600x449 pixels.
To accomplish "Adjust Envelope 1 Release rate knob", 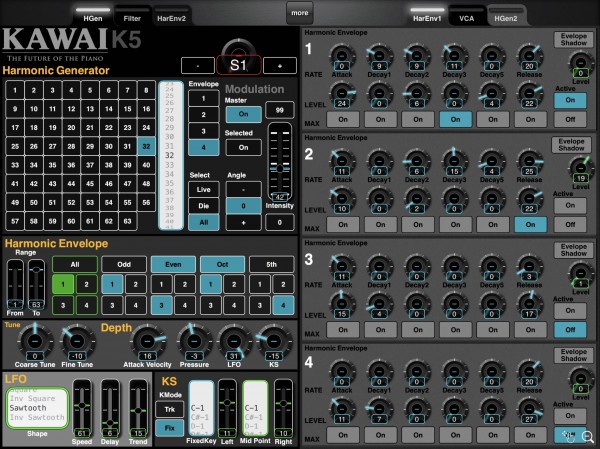I will click(x=530, y=56).
